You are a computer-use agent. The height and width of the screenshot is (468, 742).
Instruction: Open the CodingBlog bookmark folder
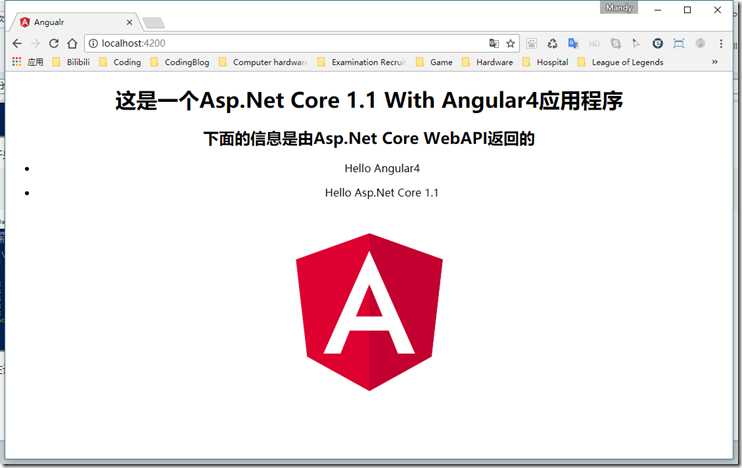(x=179, y=62)
